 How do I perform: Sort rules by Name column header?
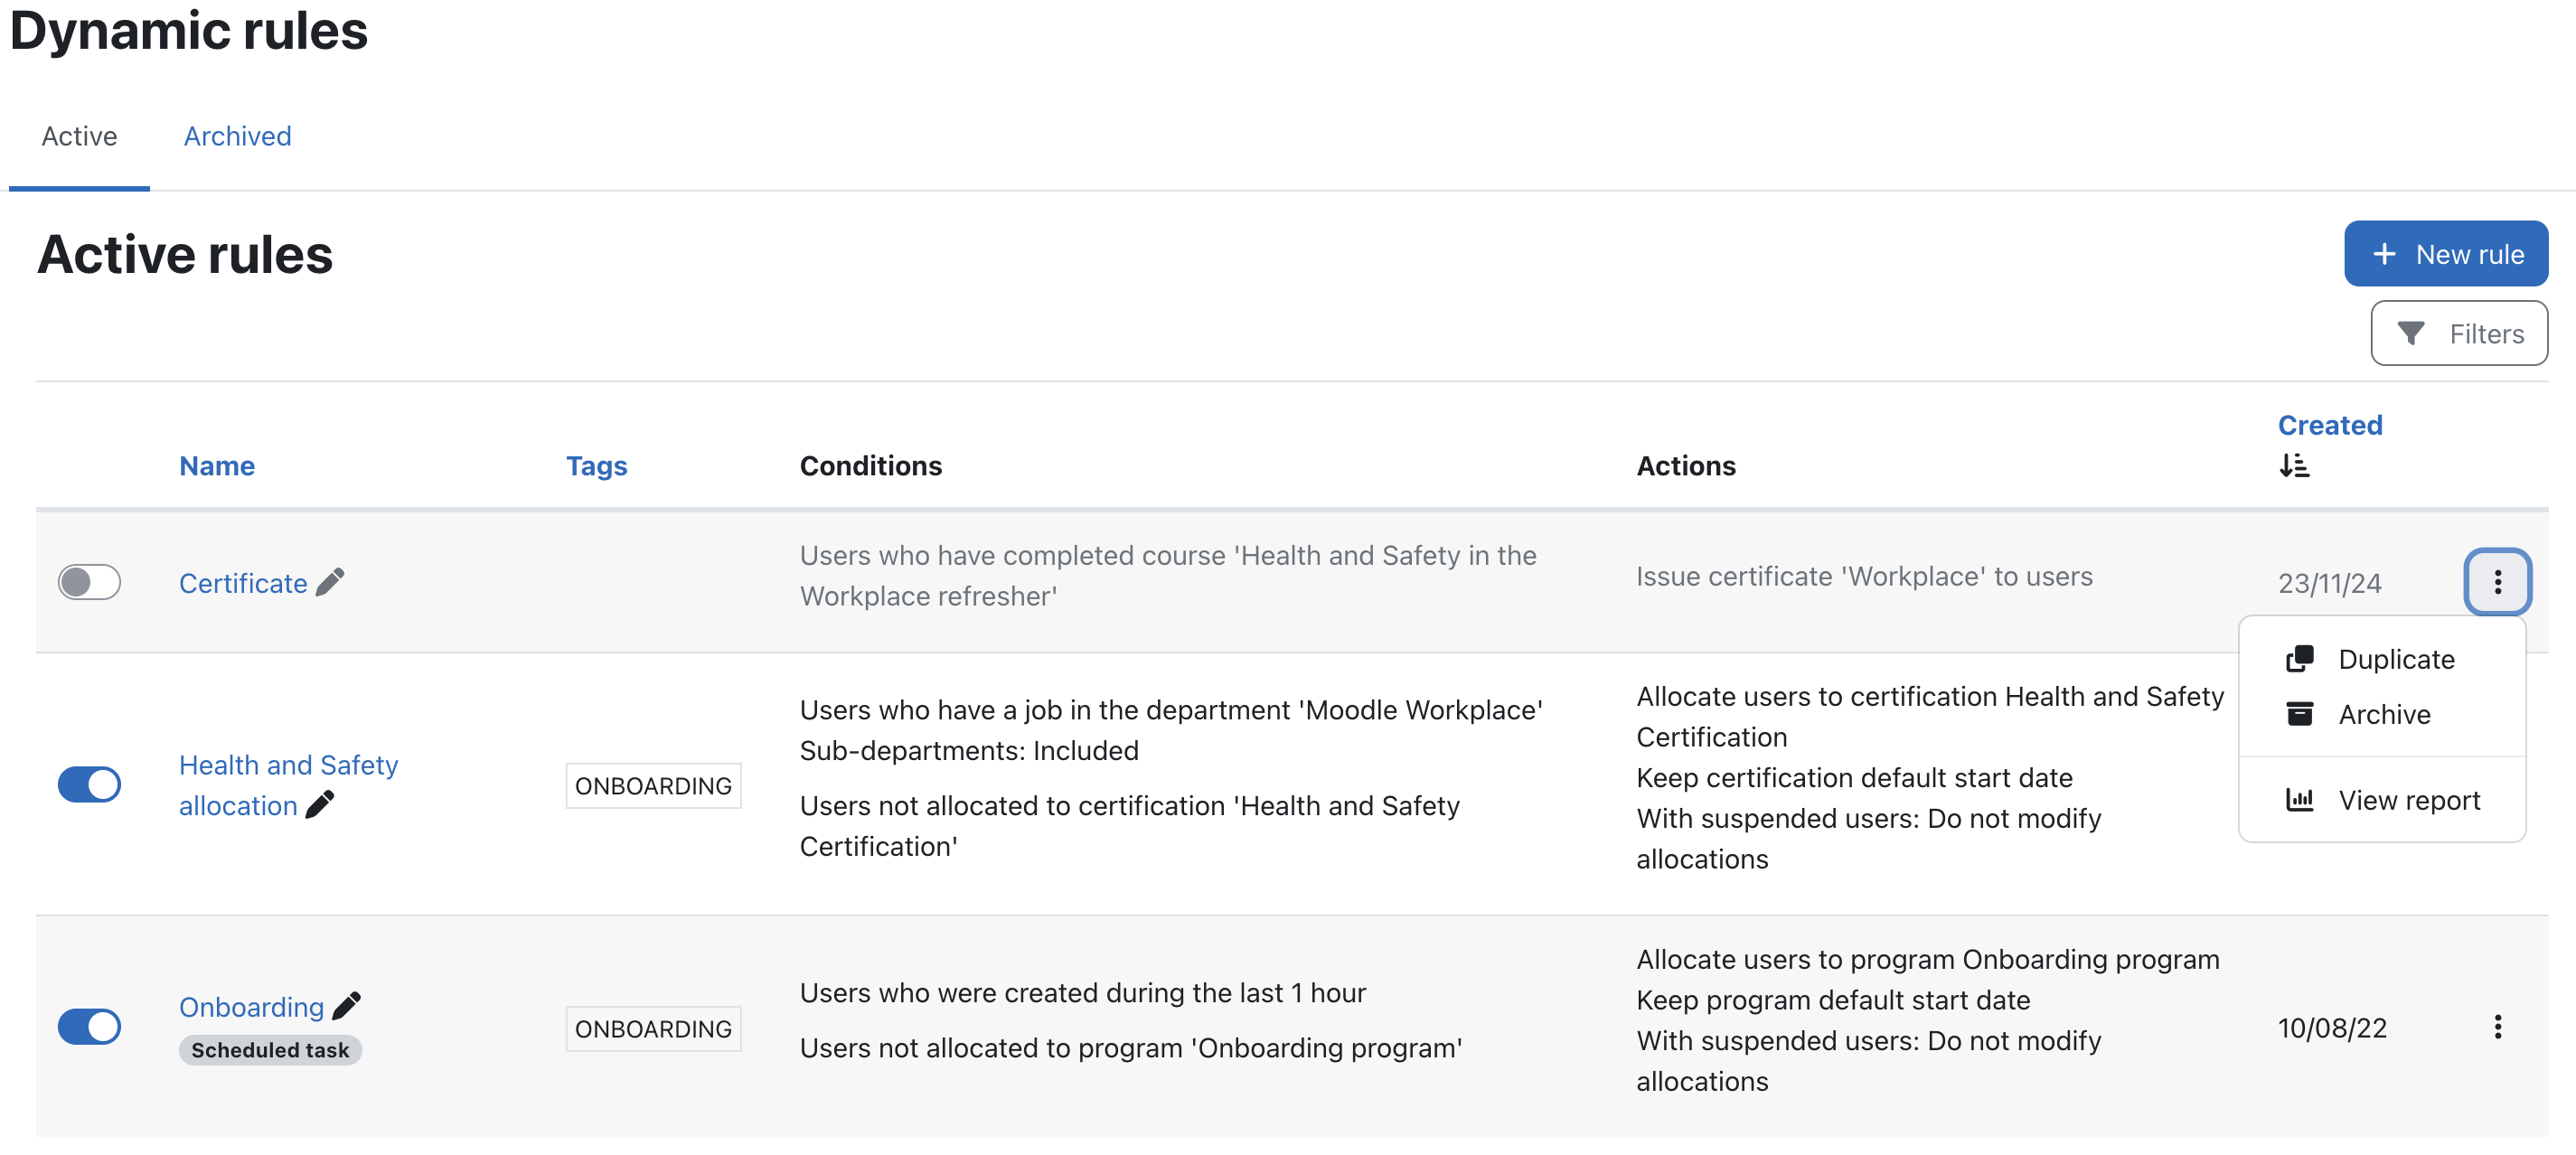coord(216,466)
